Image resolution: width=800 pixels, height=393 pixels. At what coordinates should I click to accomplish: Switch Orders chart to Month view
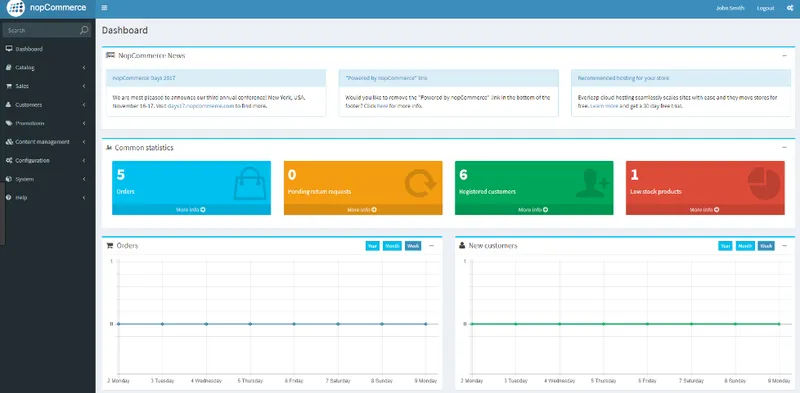click(x=392, y=246)
